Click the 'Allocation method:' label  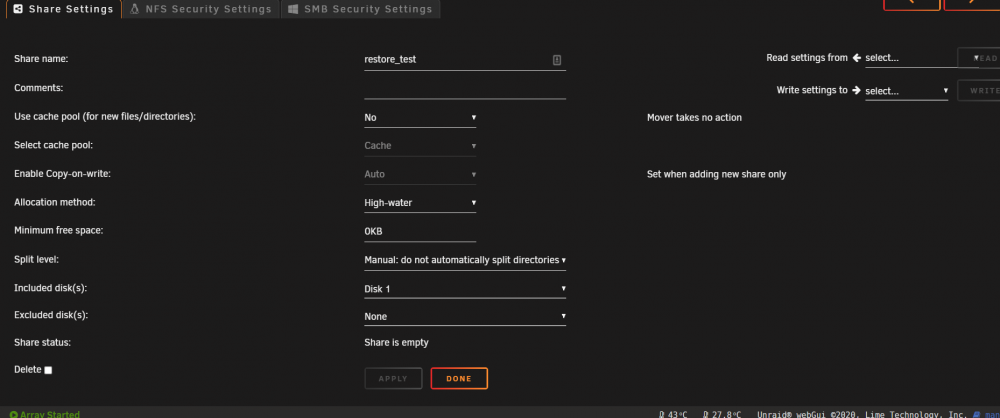click(x=54, y=202)
